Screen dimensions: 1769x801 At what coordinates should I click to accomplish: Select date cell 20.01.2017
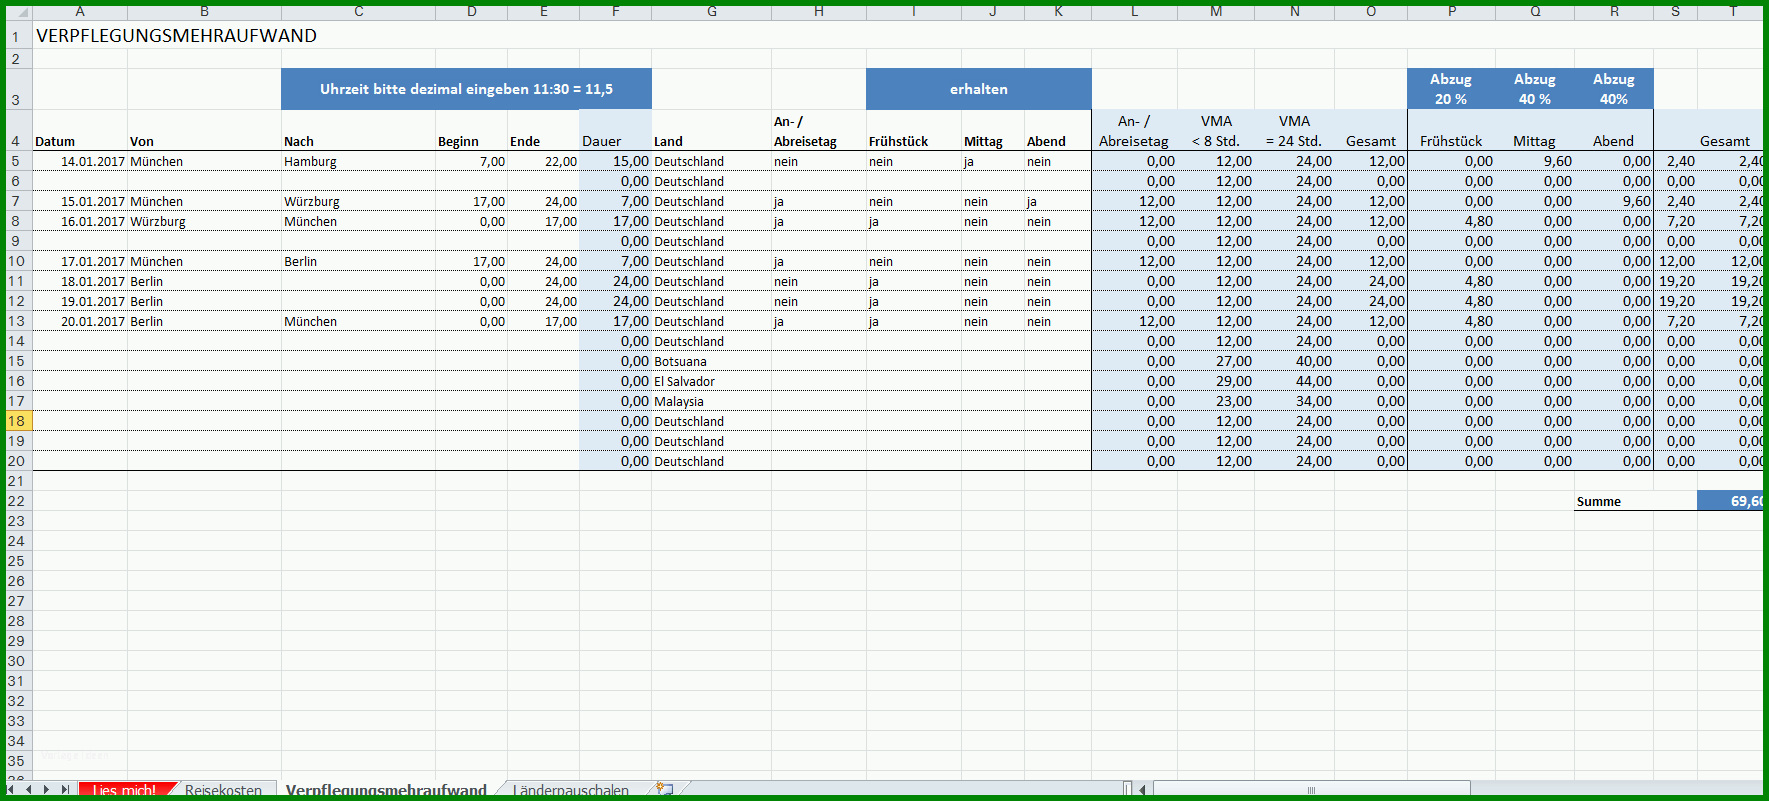(x=80, y=321)
